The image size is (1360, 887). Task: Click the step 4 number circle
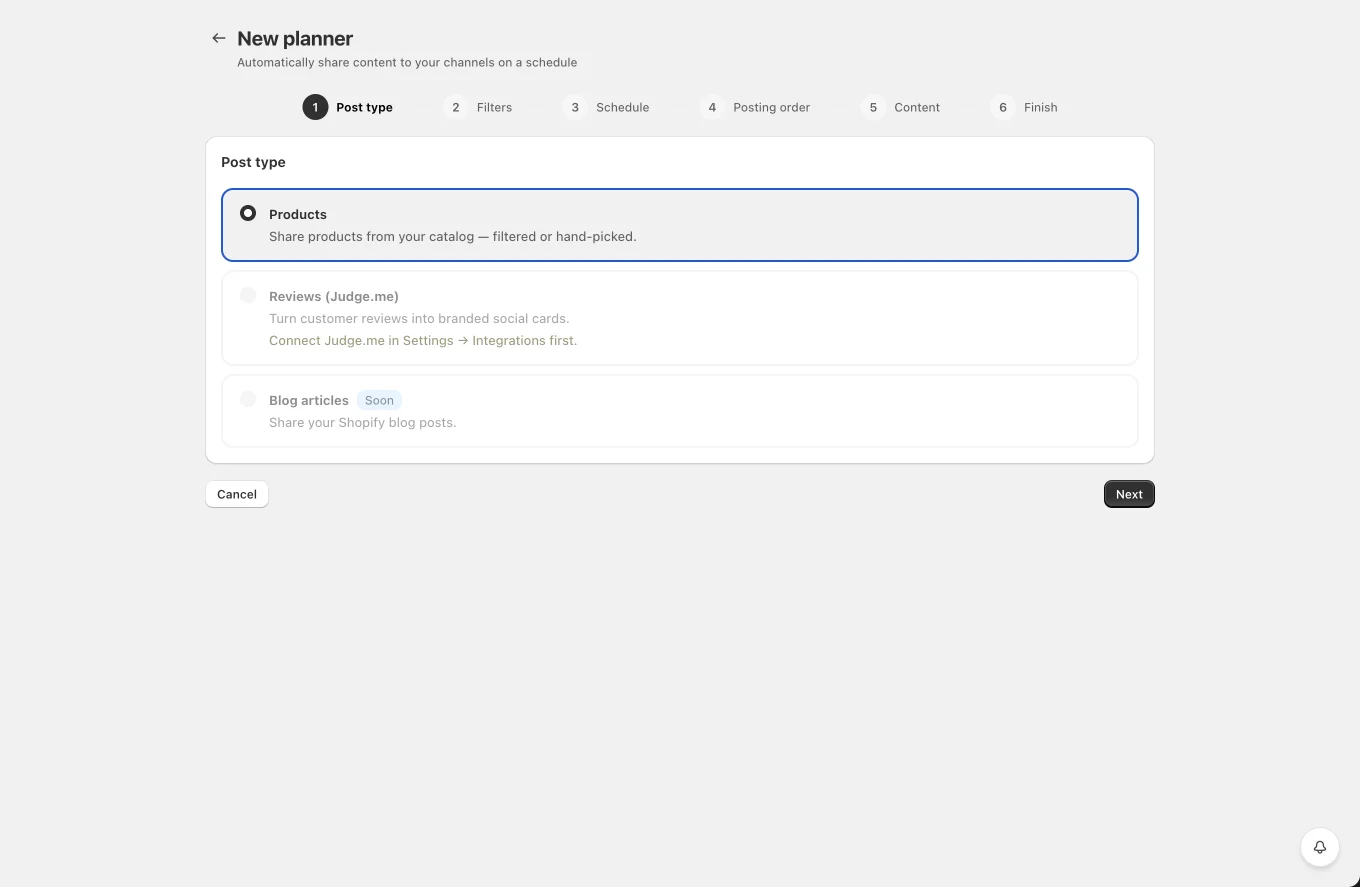(712, 107)
